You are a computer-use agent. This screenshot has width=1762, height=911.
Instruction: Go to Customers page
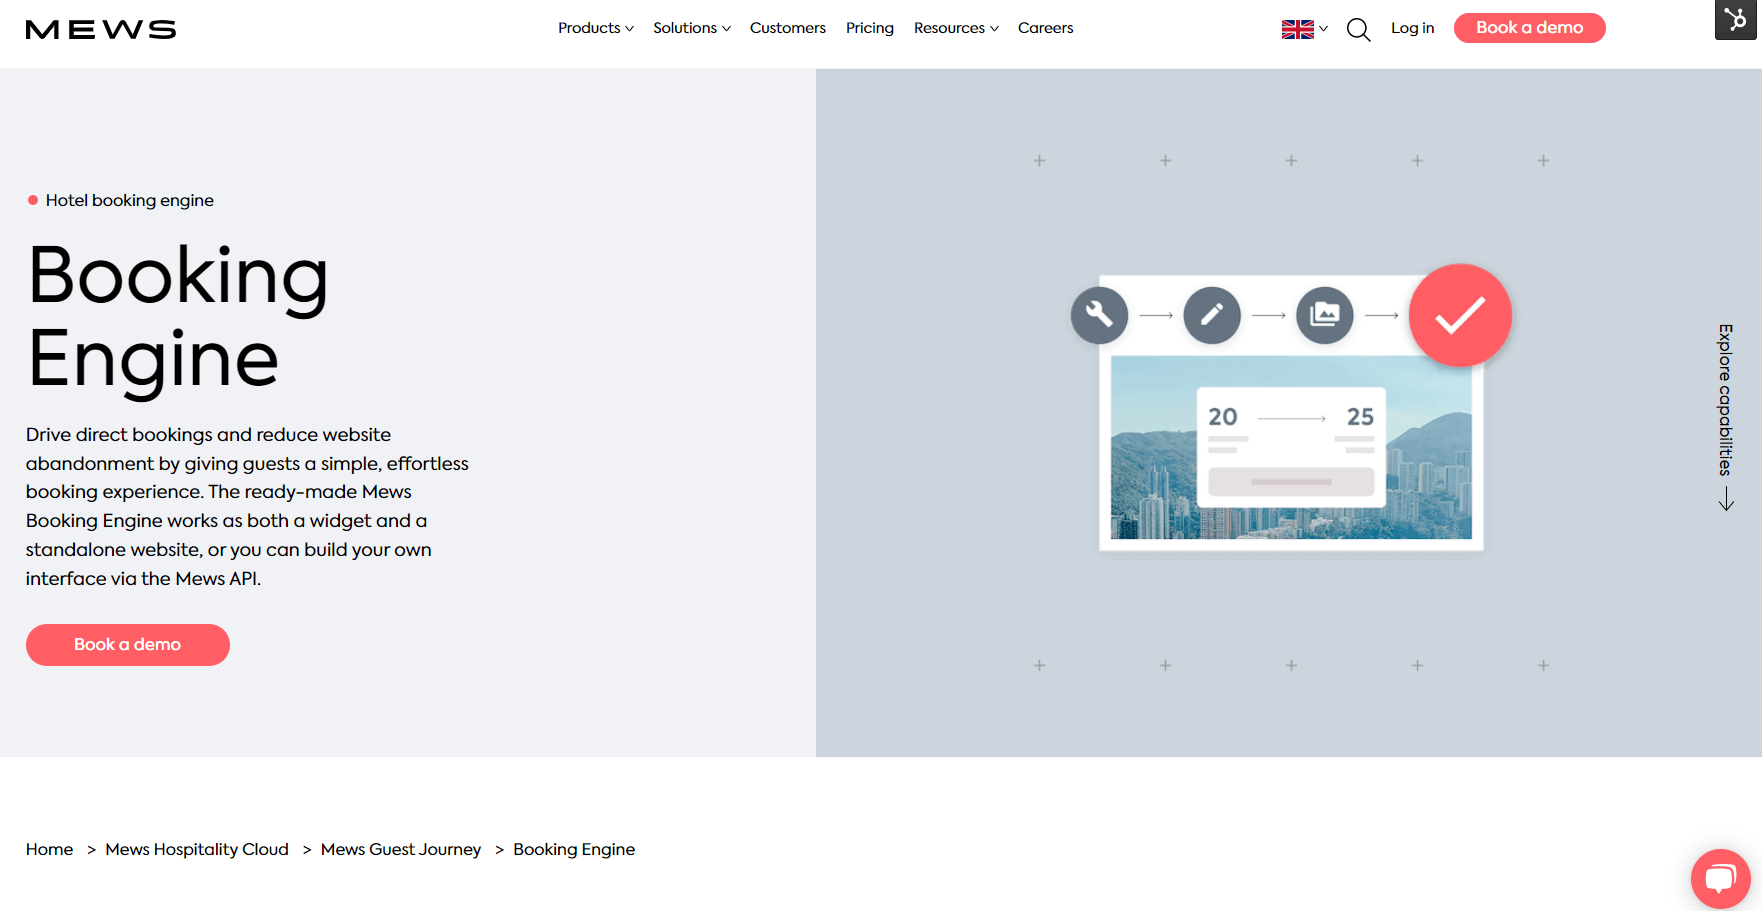788,28
